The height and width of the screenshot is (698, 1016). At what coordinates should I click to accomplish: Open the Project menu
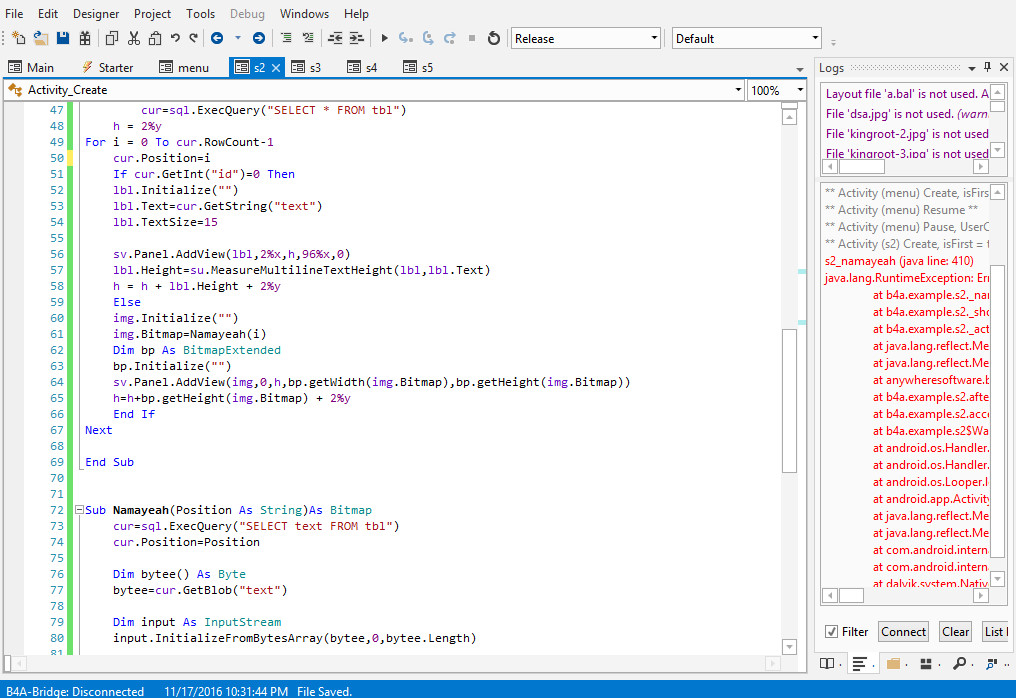[x=152, y=14]
